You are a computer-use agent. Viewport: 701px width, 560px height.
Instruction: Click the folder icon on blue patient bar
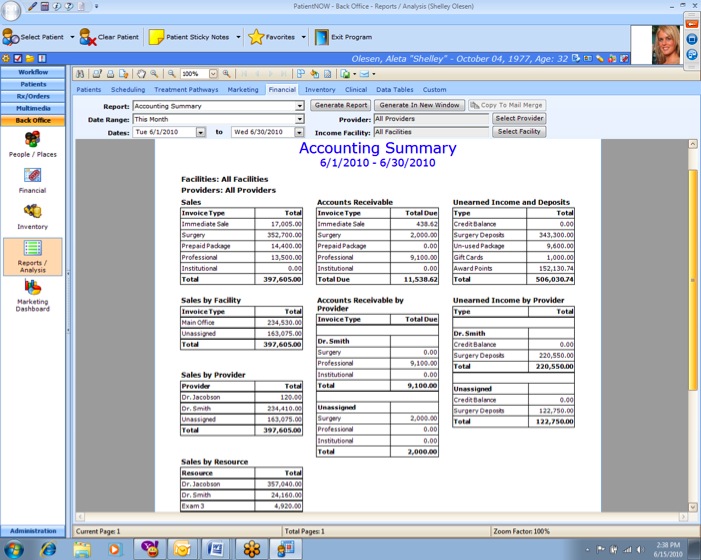point(30,59)
